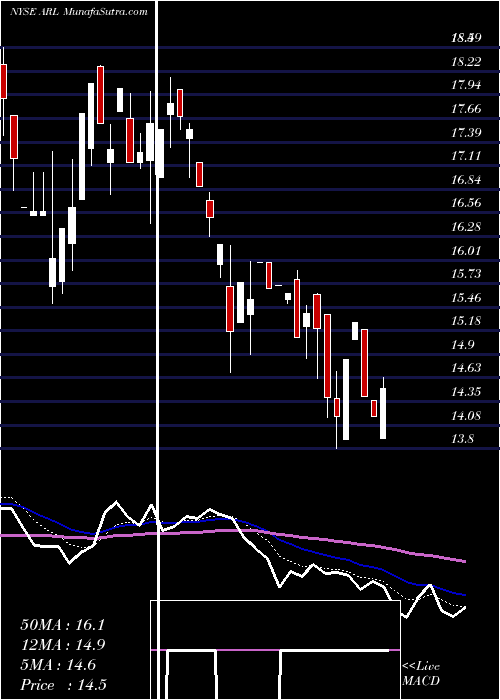This screenshot has height=700, width=500.
Task: Click the blue 12MA line at its right end
Action: [x=464, y=595]
